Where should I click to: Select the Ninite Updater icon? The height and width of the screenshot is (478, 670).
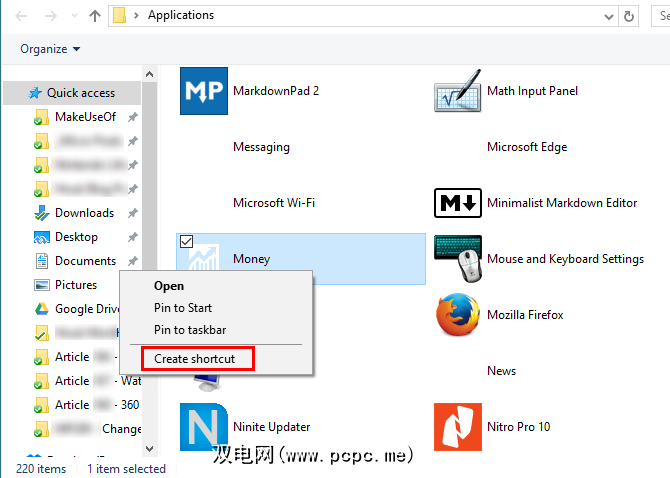(x=204, y=427)
